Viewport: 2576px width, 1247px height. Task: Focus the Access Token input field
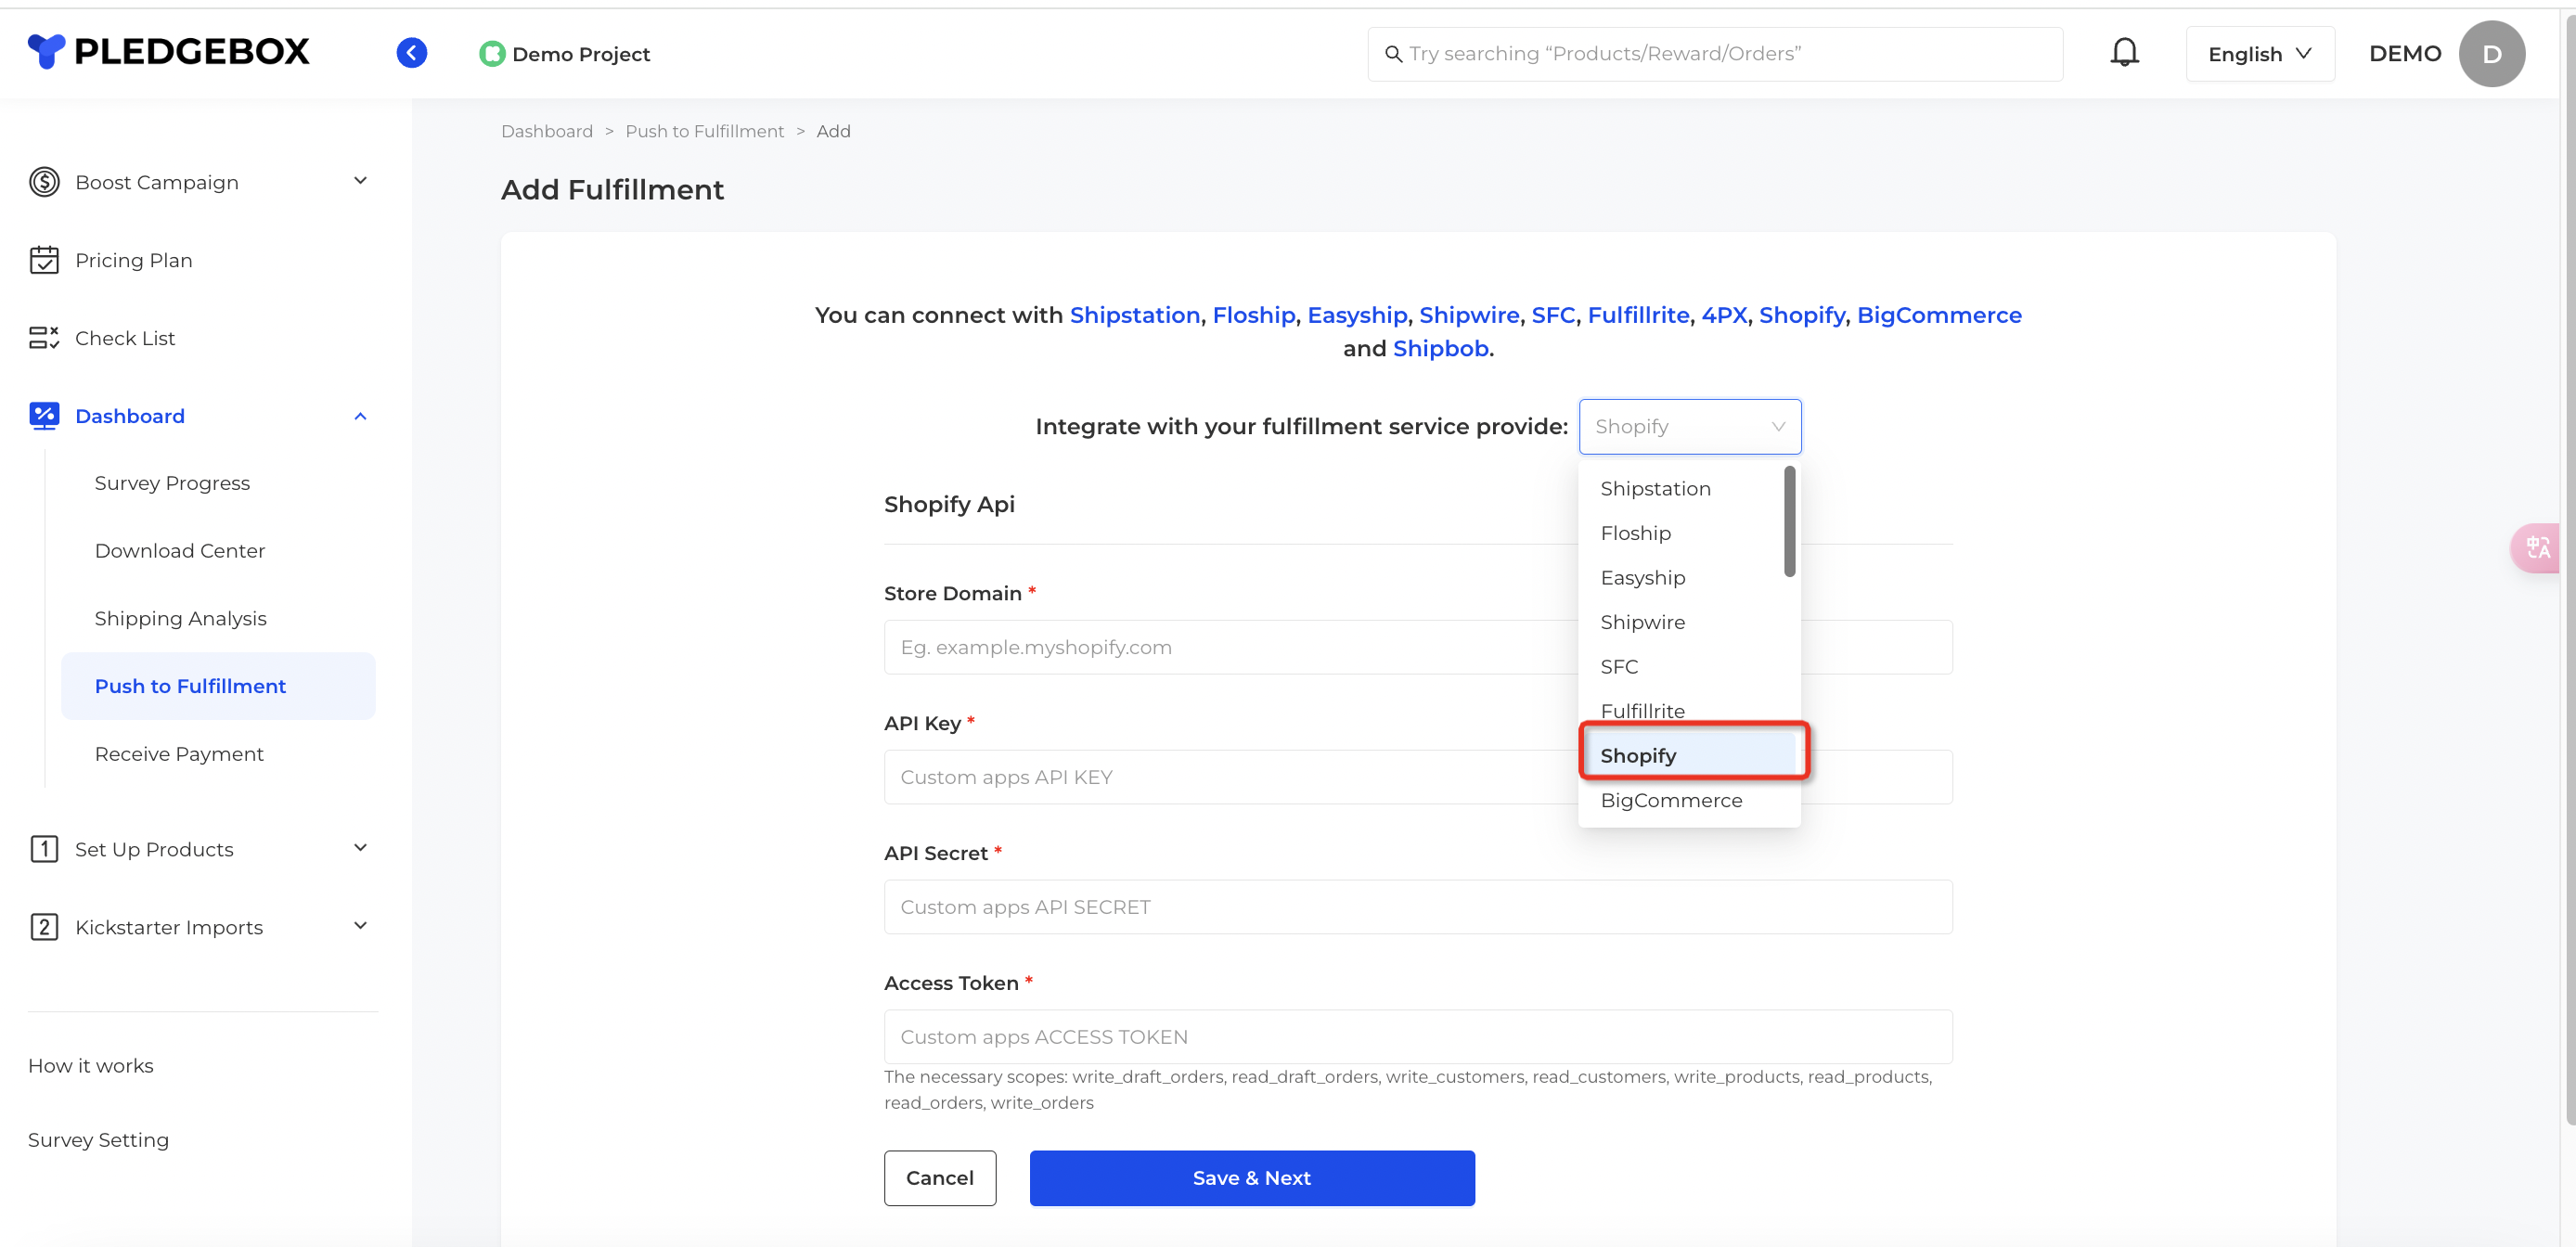(1418, 1037)
